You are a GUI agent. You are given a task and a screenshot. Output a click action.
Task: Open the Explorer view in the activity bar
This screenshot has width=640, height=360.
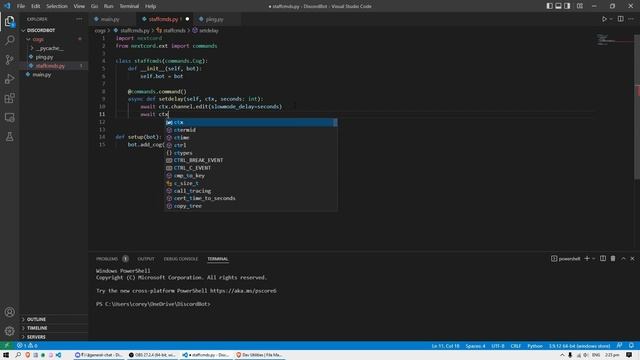click(9, 22)
